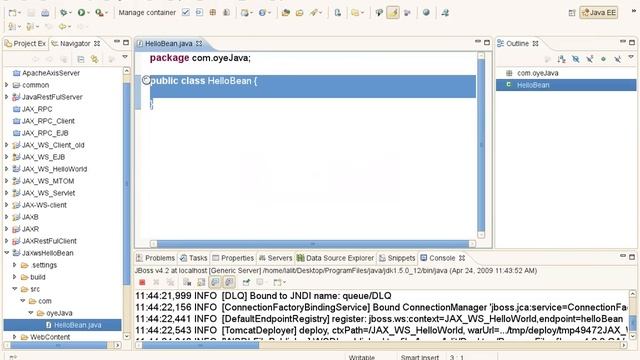Expand the WebContent folder
The image size is (640, 360).
(15, 337)
